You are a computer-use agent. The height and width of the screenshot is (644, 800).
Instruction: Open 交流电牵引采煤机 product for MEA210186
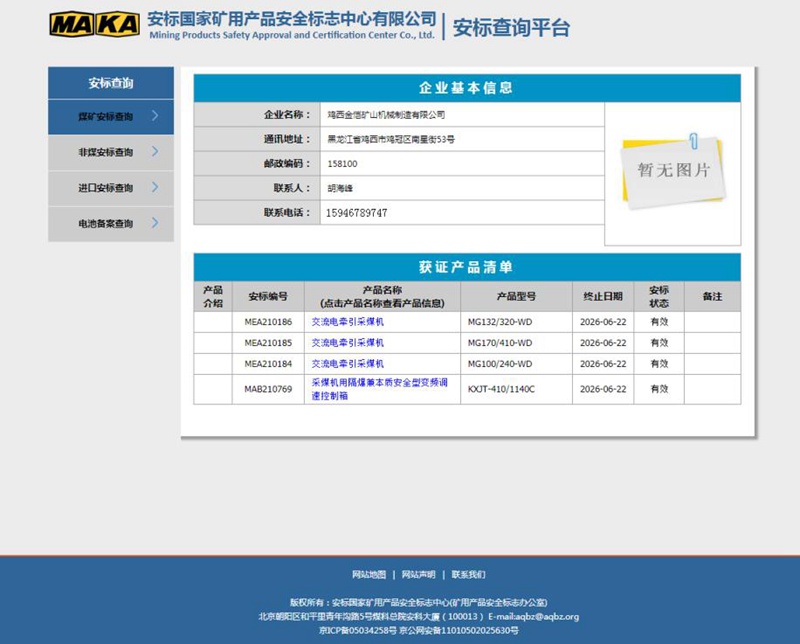(x=348, y=322)
